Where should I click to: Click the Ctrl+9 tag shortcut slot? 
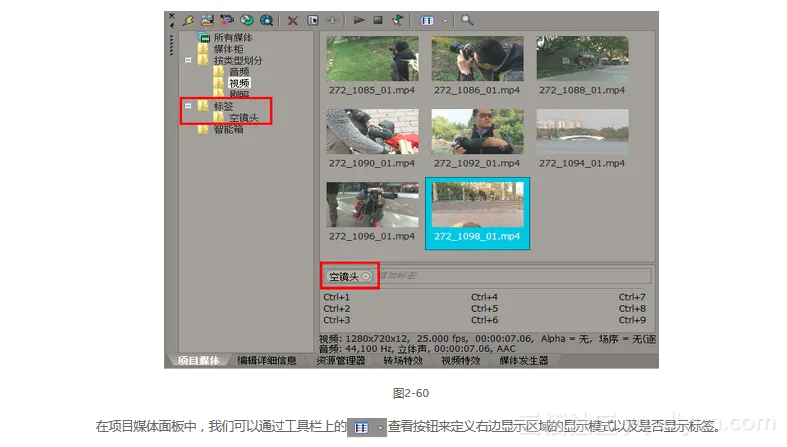coord(632,320)
